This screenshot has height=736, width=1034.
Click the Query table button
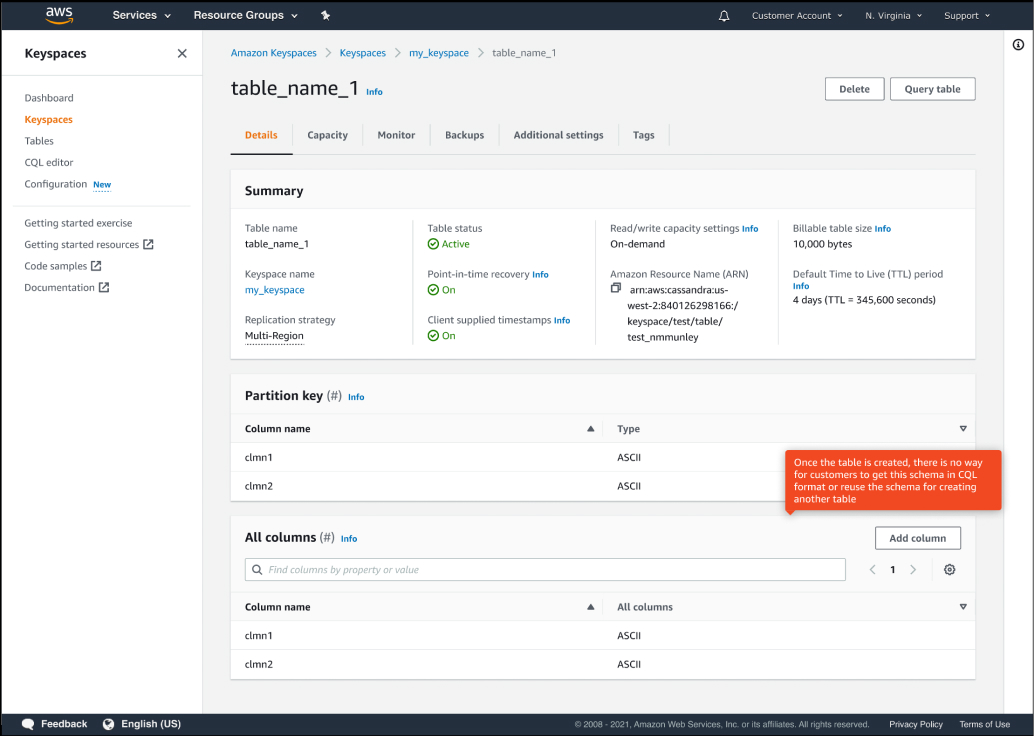(931, 88)
